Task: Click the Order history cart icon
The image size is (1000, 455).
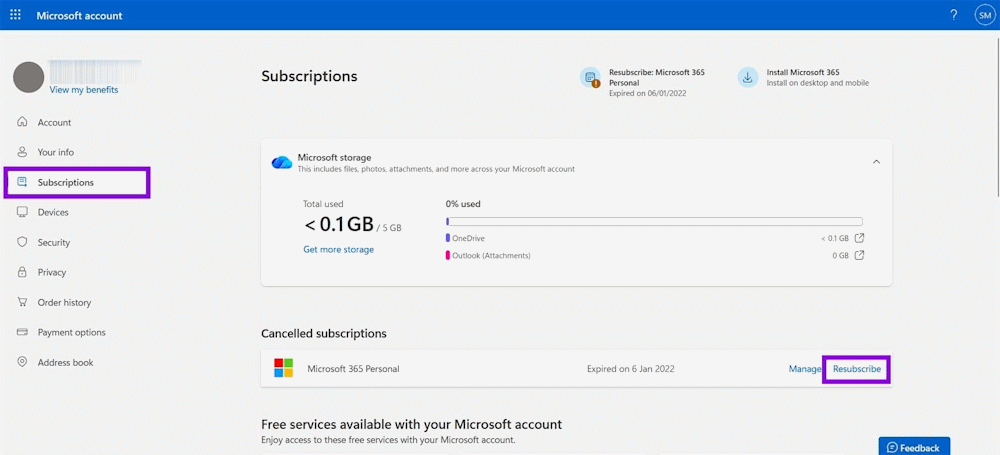Action: point(22,302)
